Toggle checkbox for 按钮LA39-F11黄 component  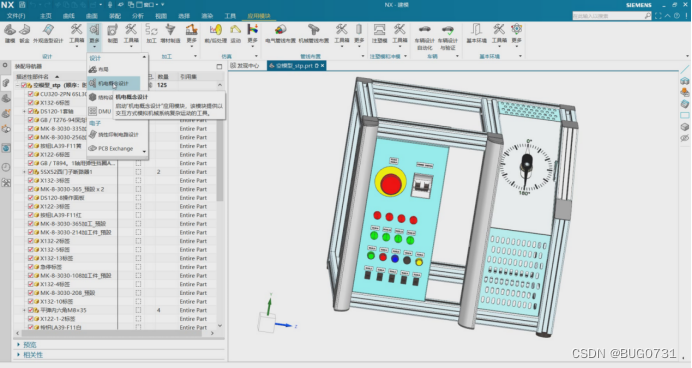click(x=30, y=146)
